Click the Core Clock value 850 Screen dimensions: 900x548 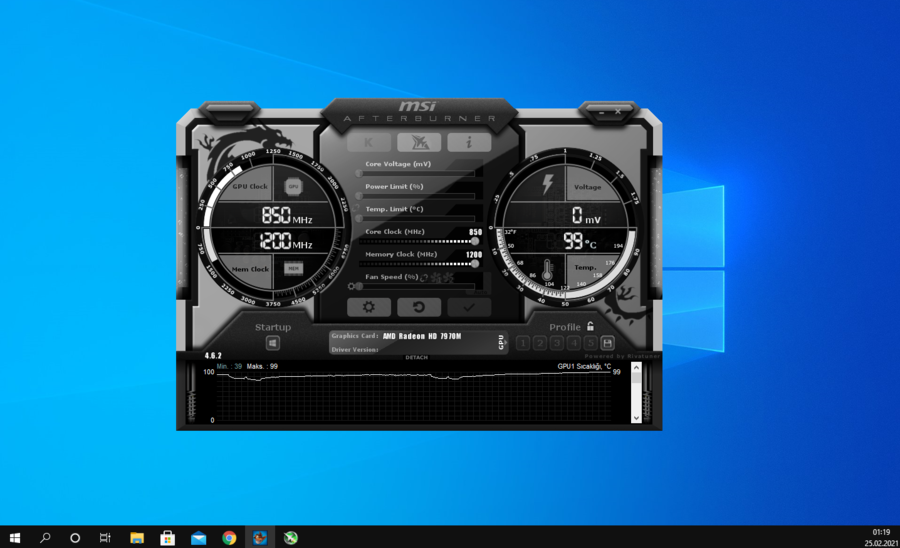coord(475,232)
